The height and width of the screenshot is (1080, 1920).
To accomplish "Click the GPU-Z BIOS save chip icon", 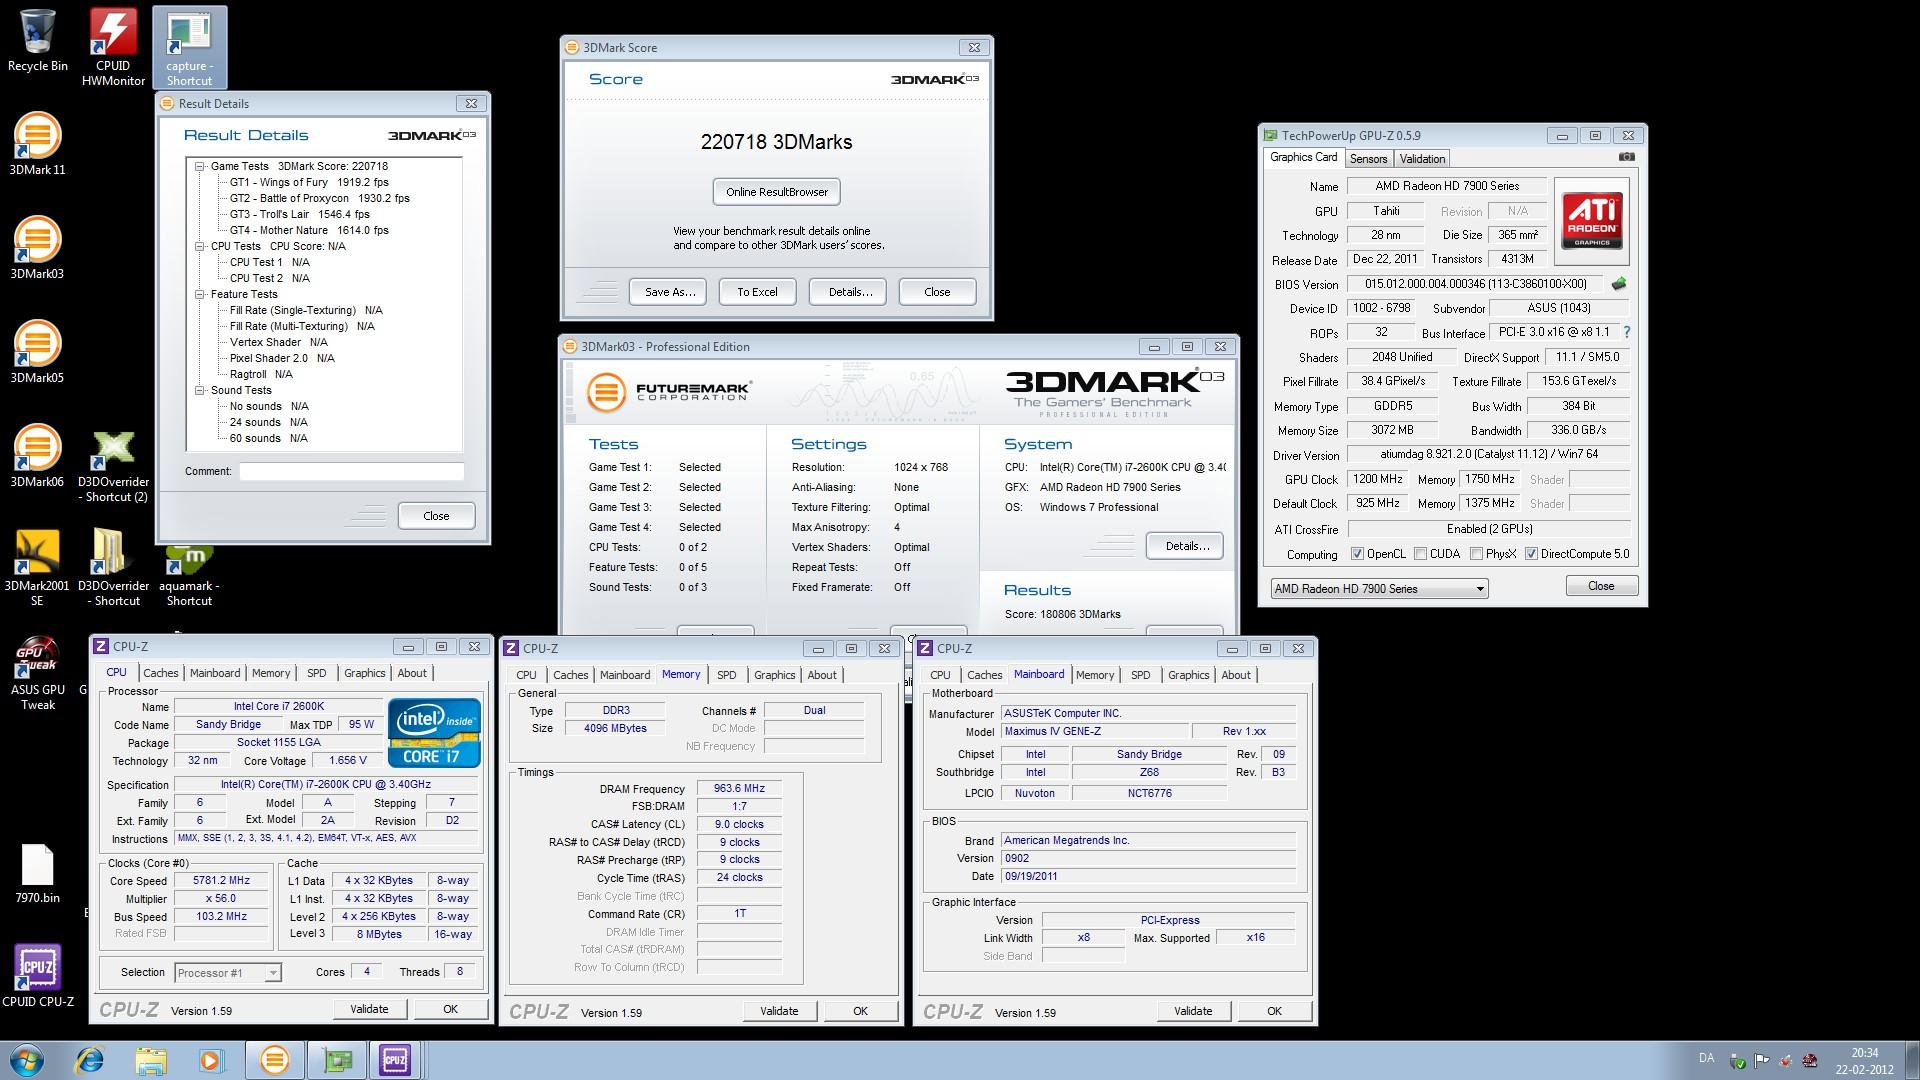I will (x=1619, y=284).
